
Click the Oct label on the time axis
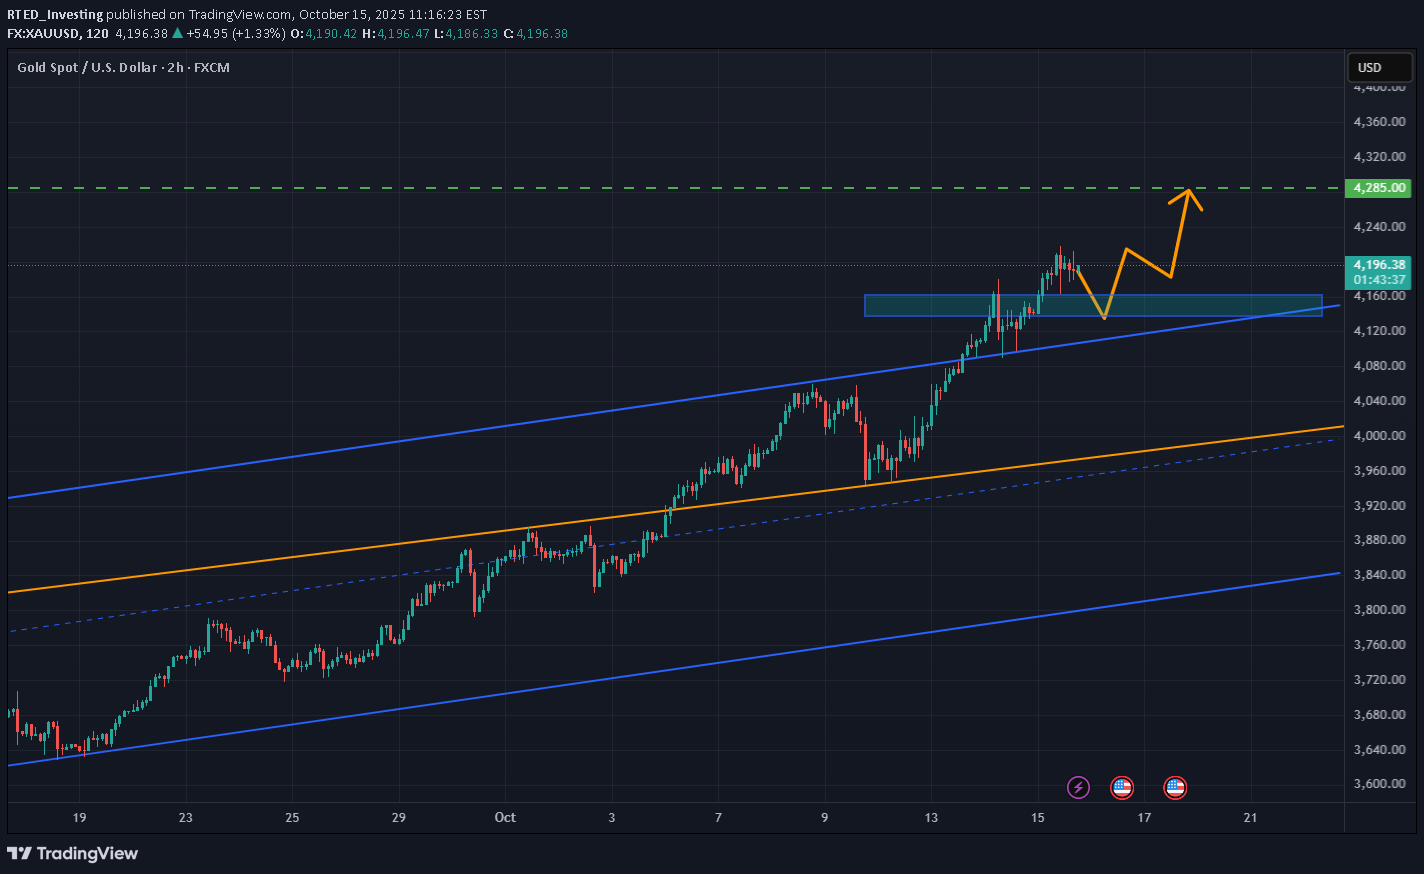(505, 817)
